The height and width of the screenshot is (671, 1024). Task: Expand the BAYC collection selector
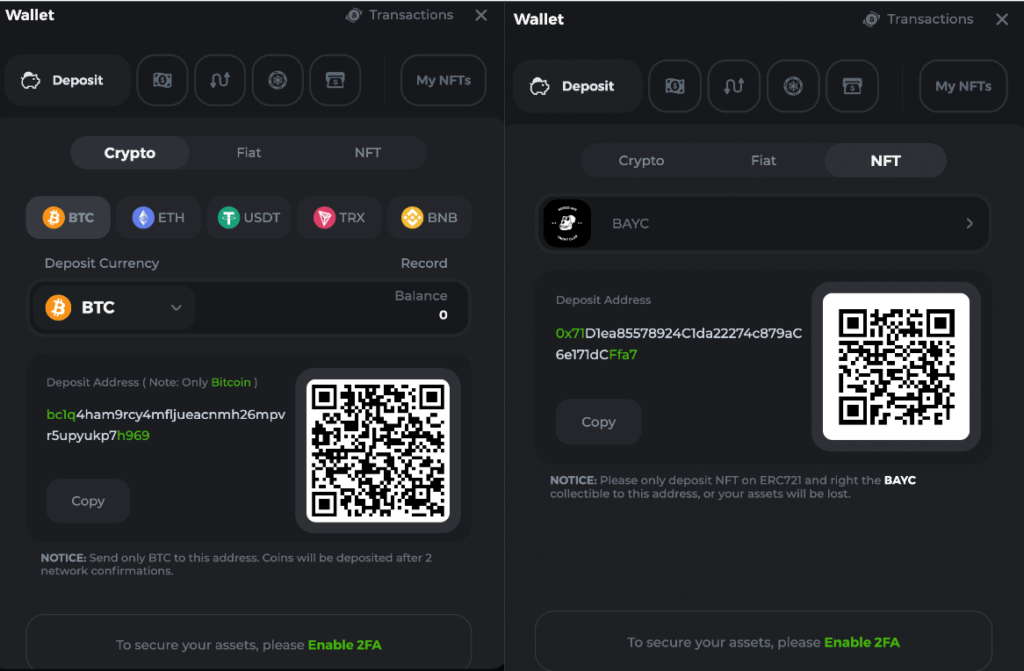click(x=763, y=224)
